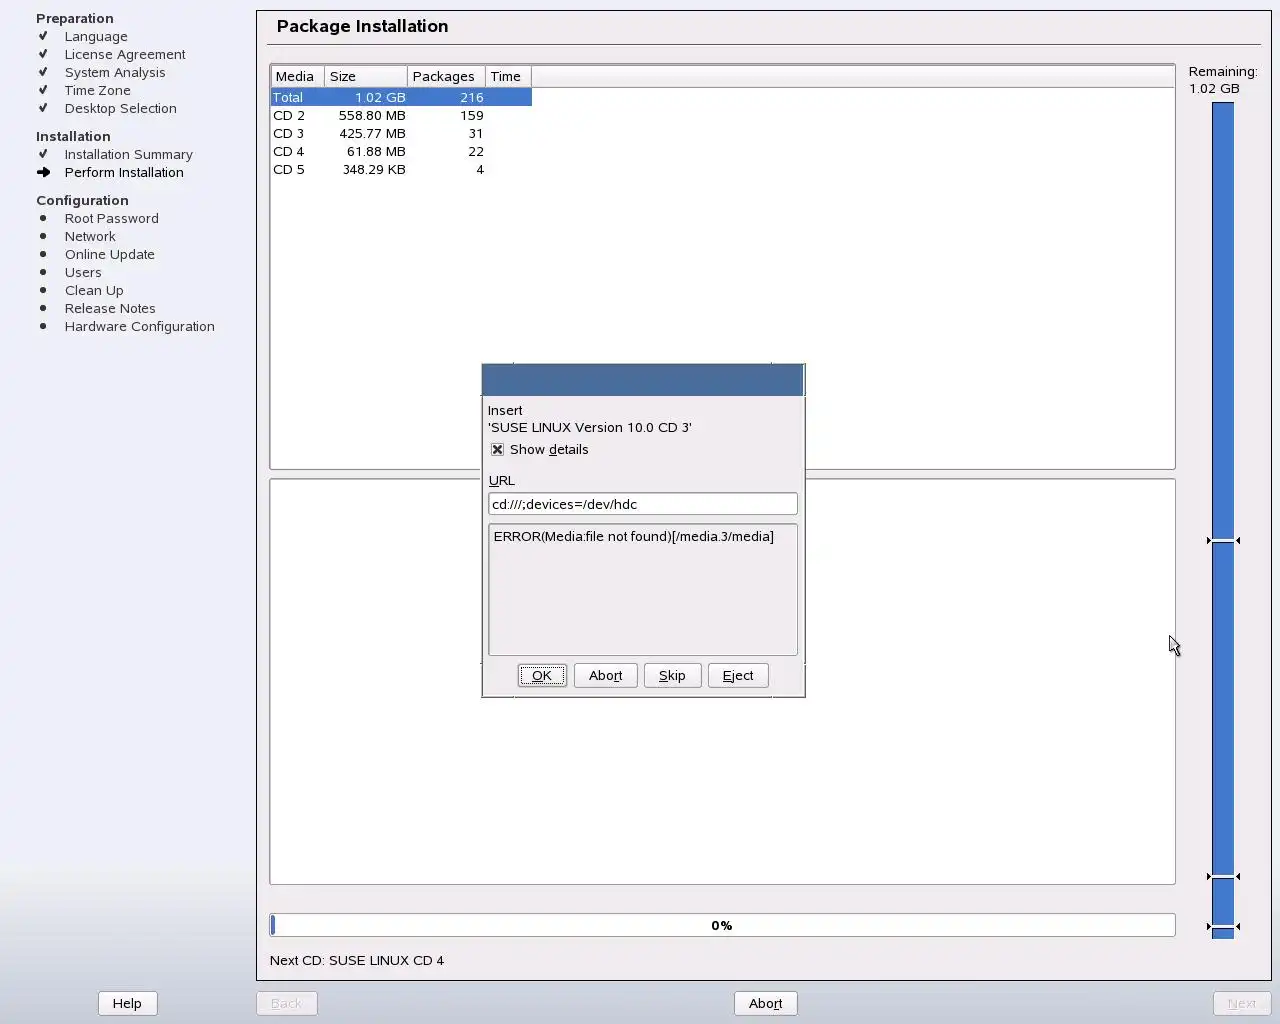Click the Packages column header
Screen dimensions: 1280x1024
(x=446, y=77)
